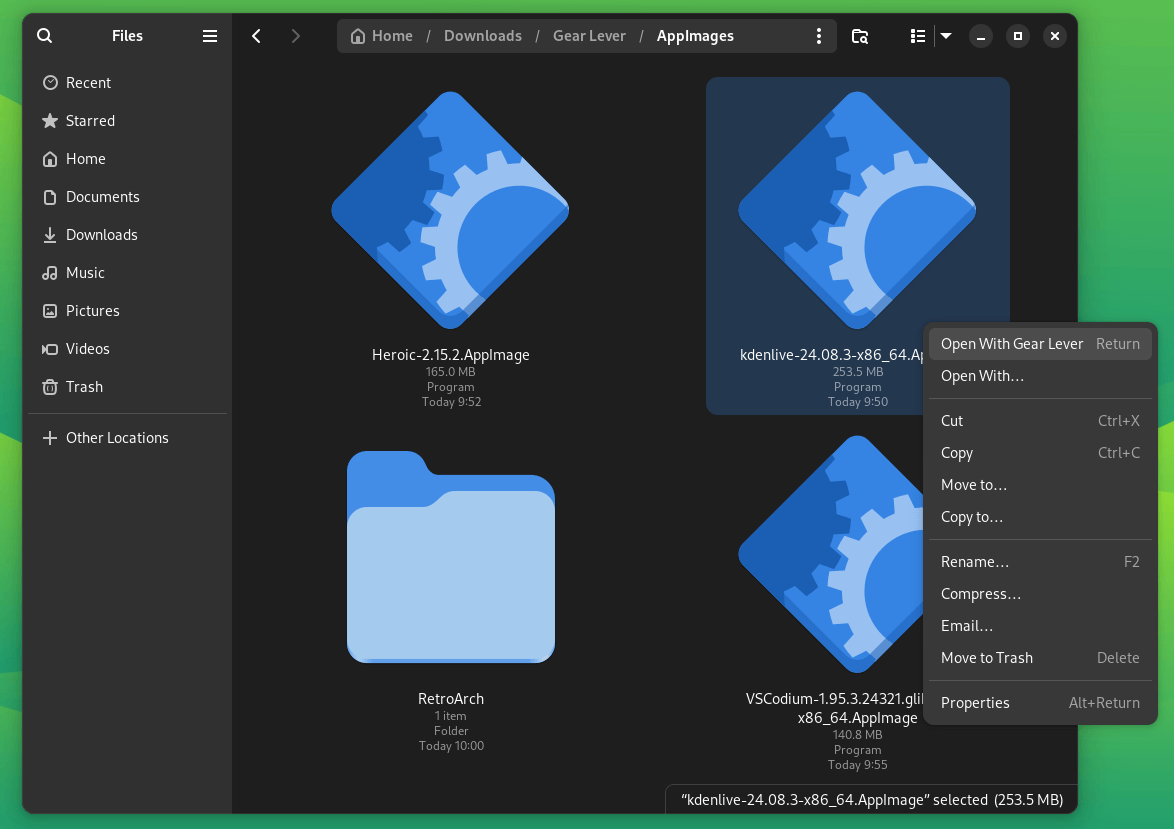Select the Home icon in the path bar
Viewport: 1174px width, 829px height.
[357, 35]
